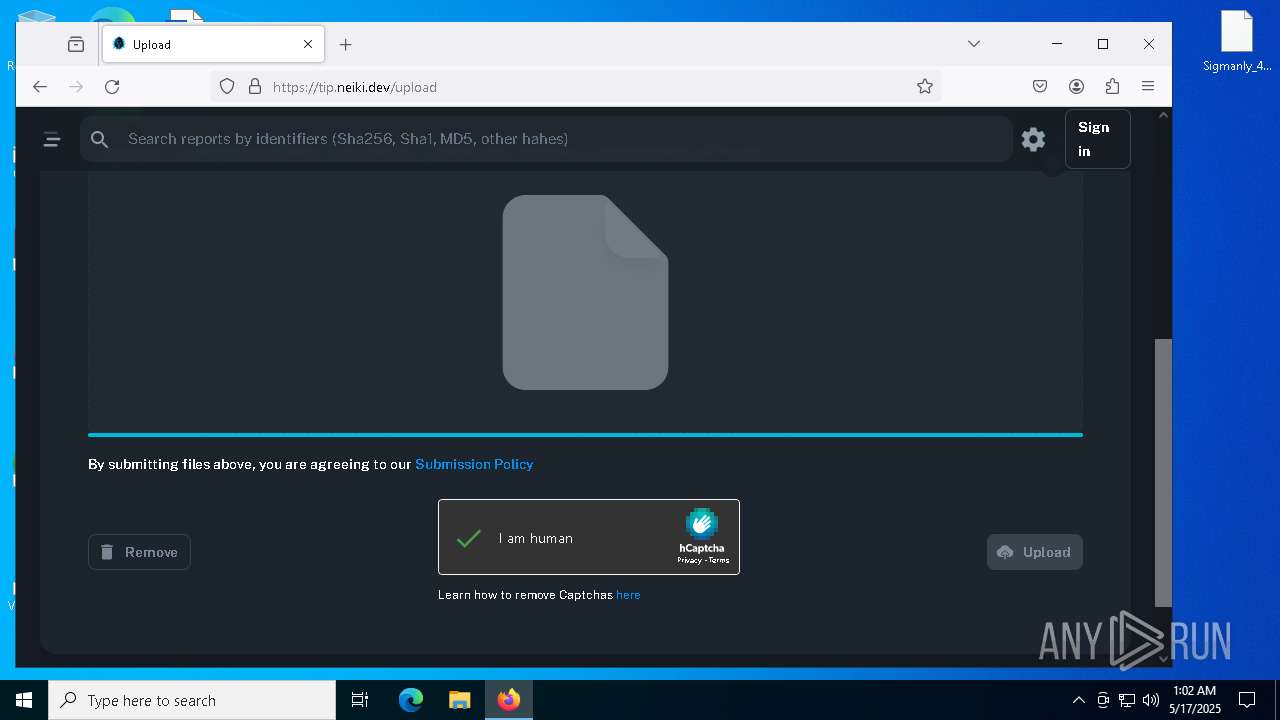
Task: Click the Upload button
Action: click(1034, 552)
